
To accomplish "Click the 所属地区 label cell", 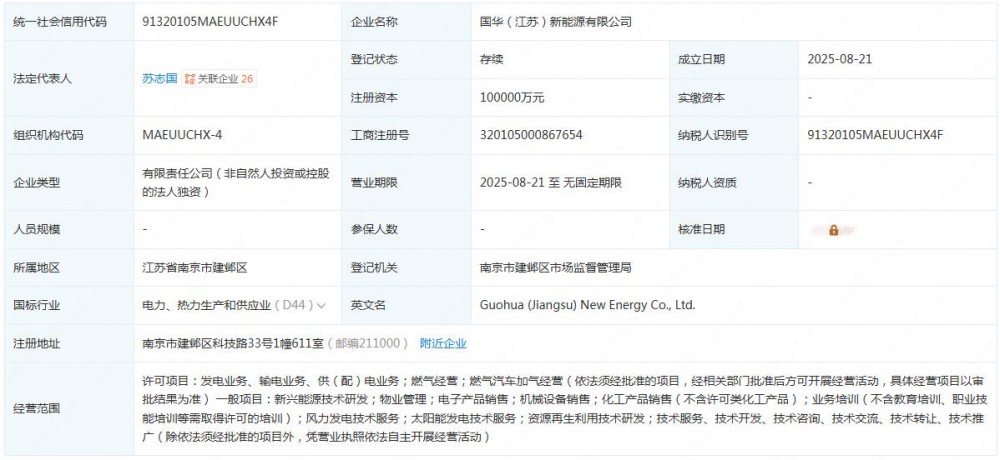I will click(x=69, y=268).
